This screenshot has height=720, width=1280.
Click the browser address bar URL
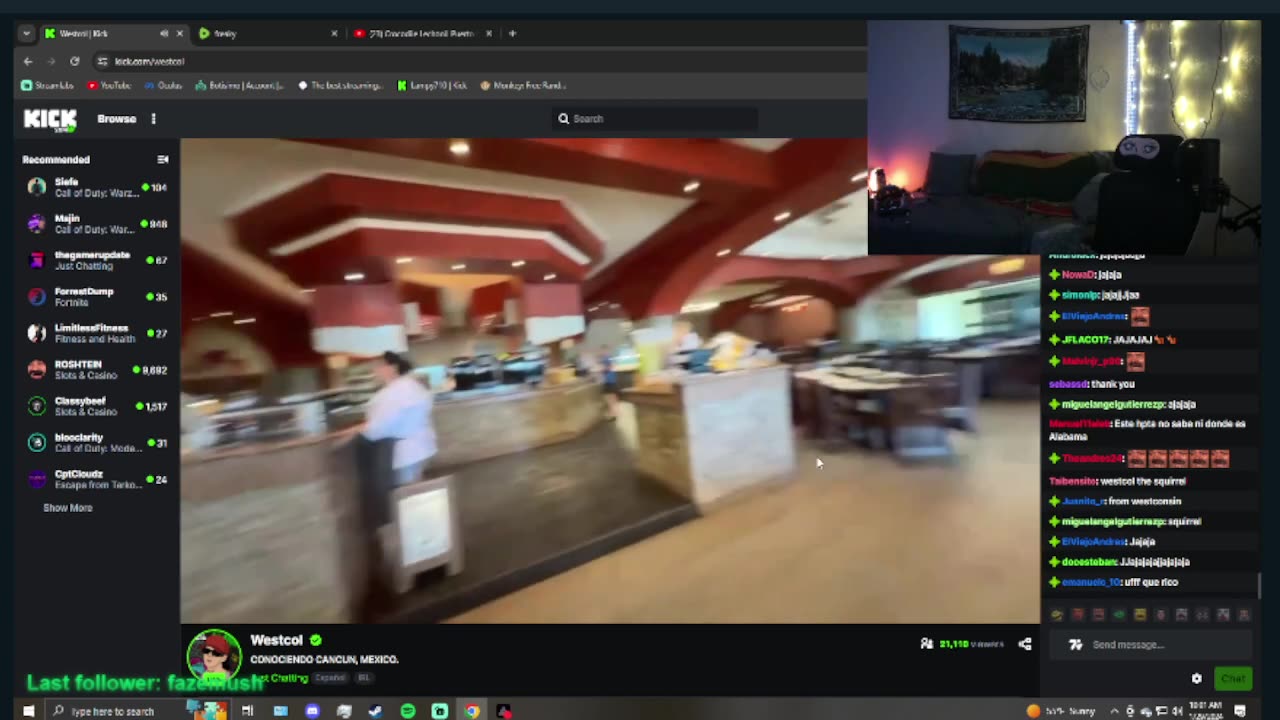[149, 61]
